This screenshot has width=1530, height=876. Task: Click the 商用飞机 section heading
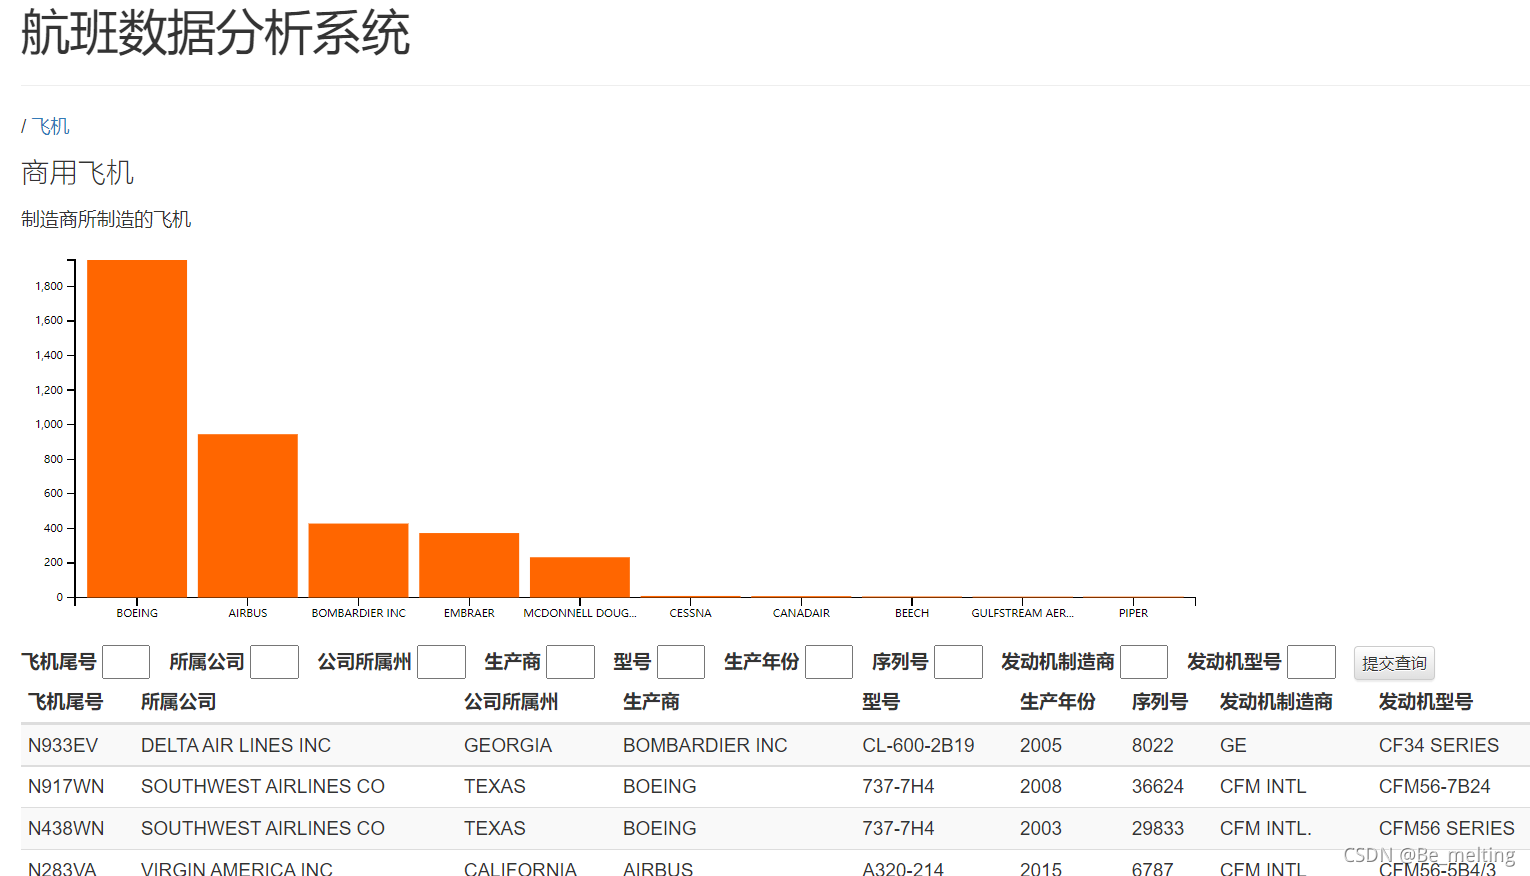tap(78, 173)
